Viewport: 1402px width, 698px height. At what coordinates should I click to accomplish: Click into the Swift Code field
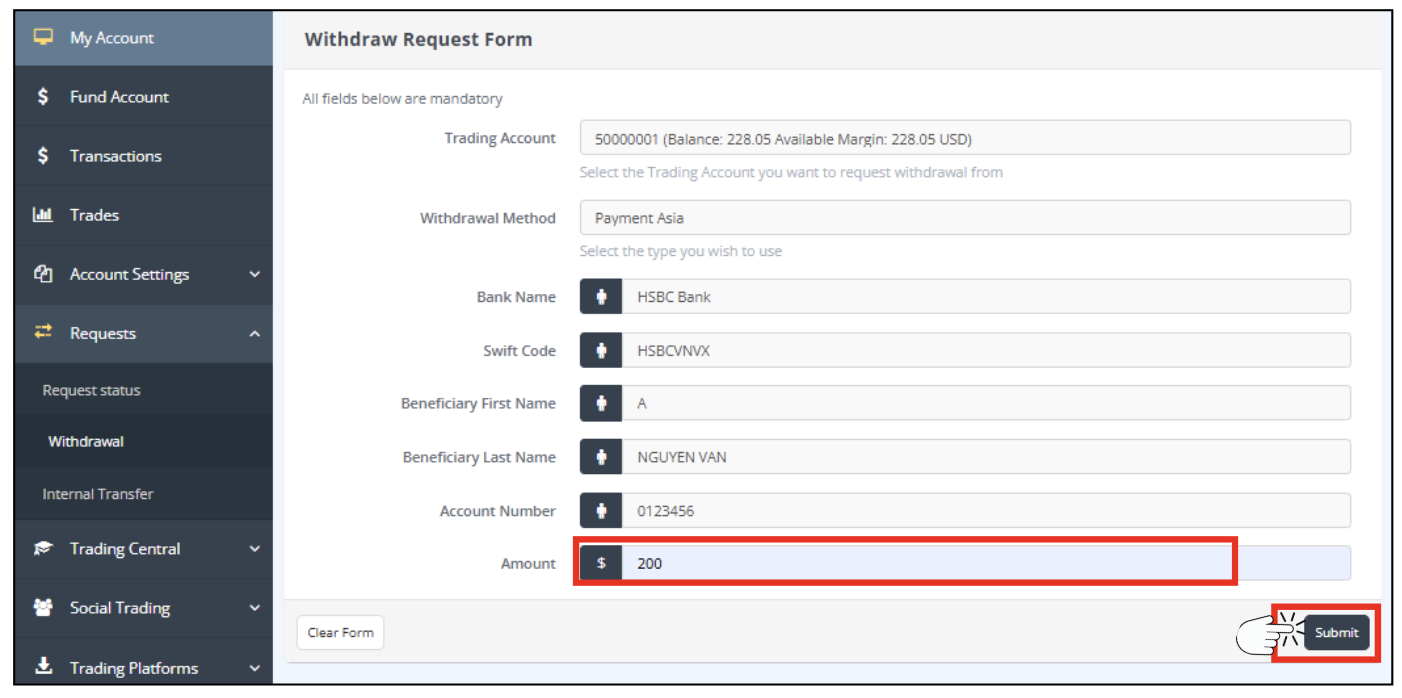[984, 351]
